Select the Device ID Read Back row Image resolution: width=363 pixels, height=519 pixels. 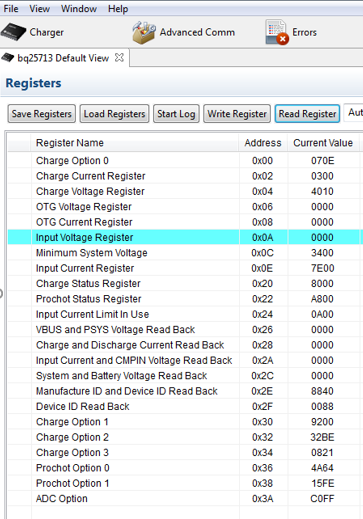click(x=184, y=406)
